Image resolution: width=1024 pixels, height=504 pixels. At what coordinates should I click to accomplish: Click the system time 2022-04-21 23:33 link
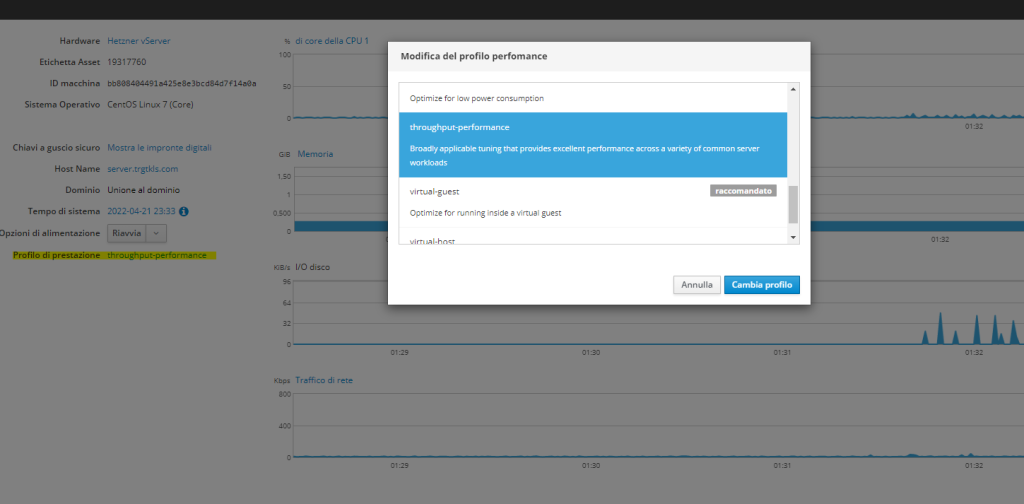[x=141, y=211]
